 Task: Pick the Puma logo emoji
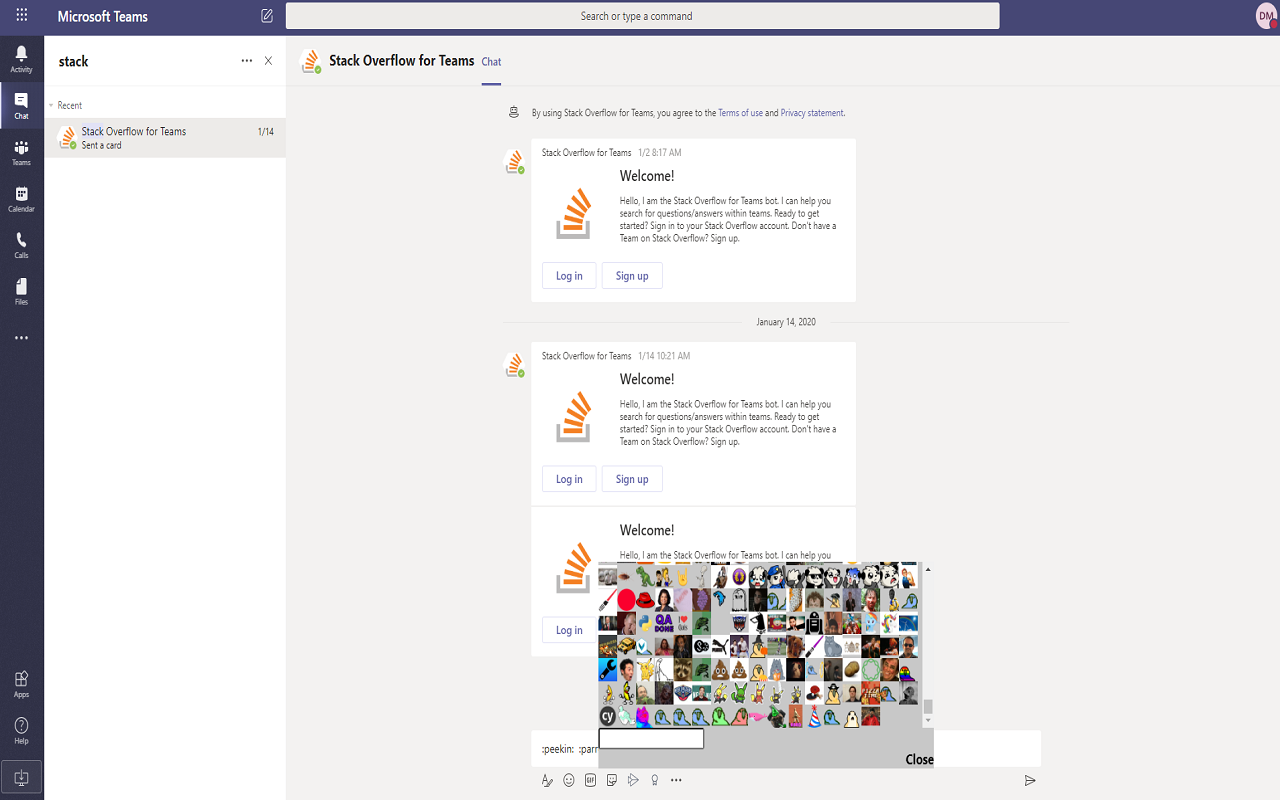720,646
